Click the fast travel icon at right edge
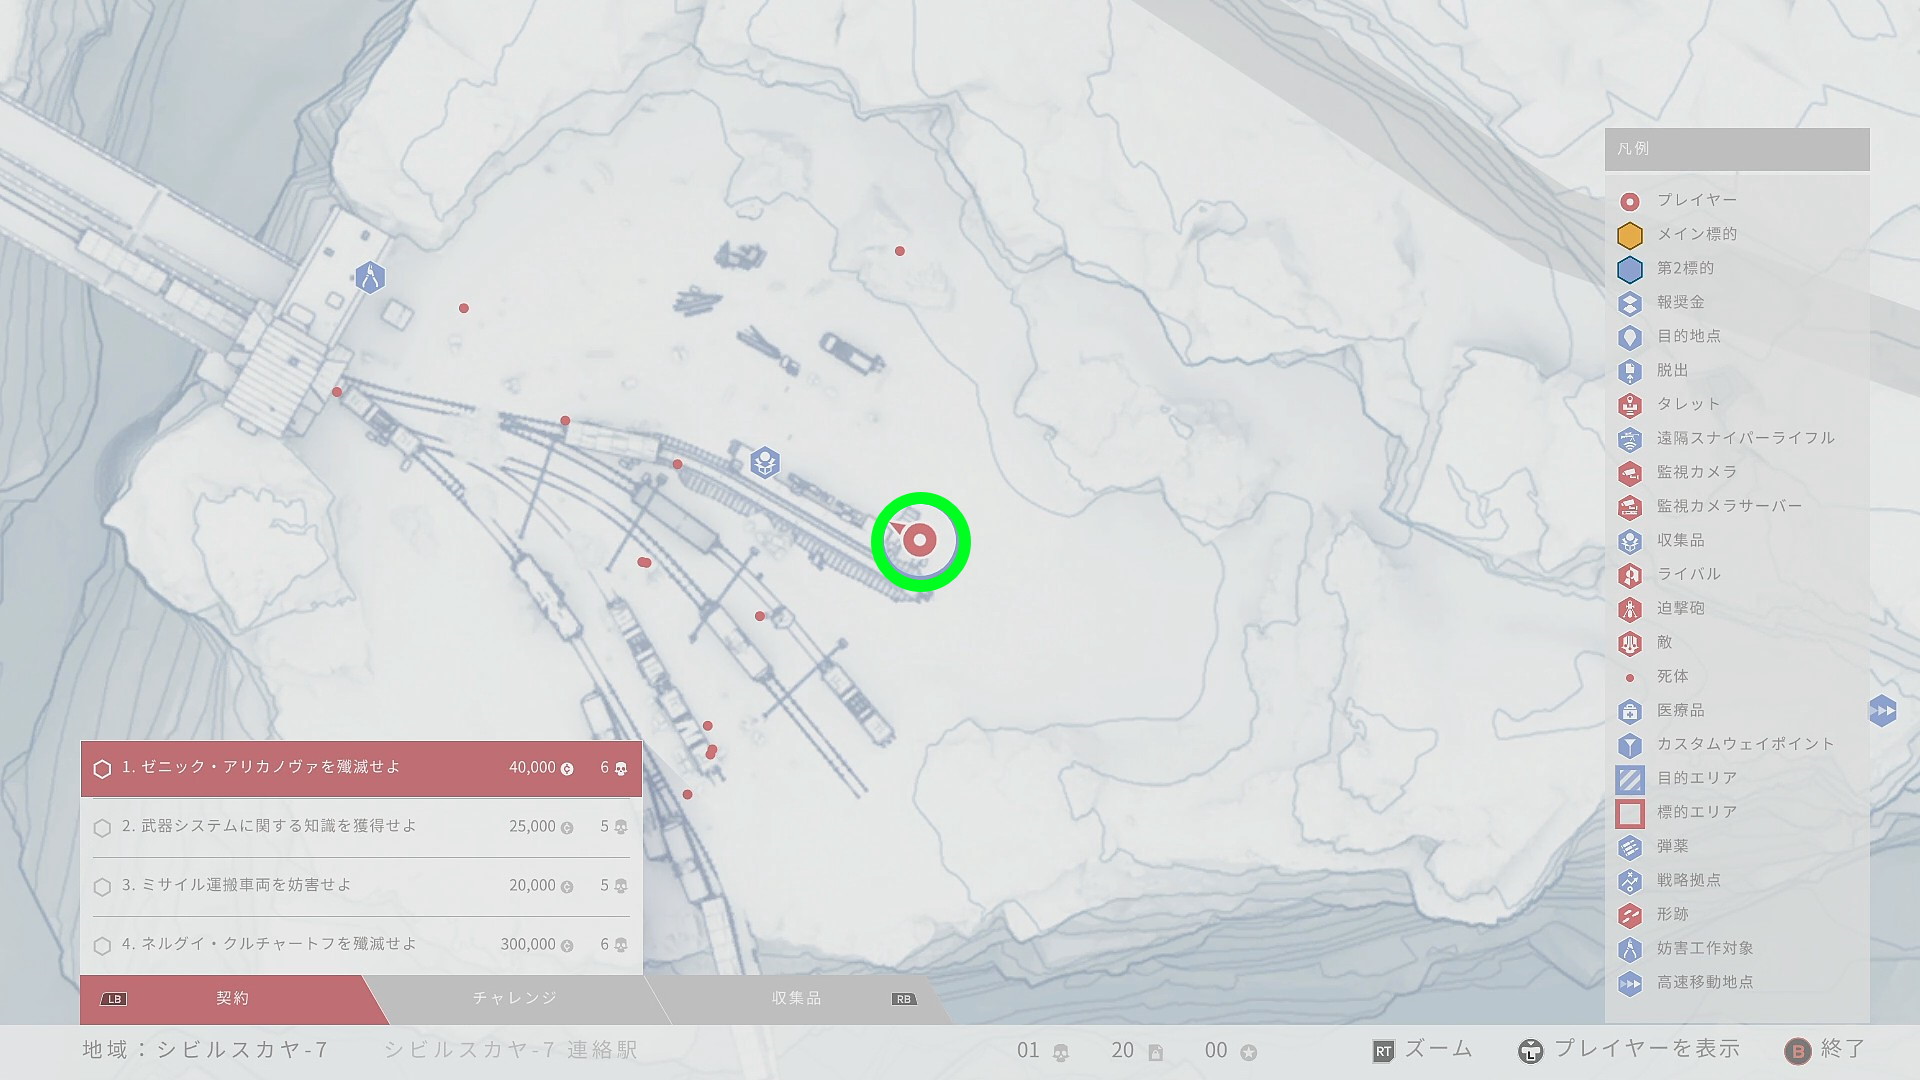Image resolution: width=1920 pixels, height=1080 pixels. pyautogui.click(x=1882, y=711)
